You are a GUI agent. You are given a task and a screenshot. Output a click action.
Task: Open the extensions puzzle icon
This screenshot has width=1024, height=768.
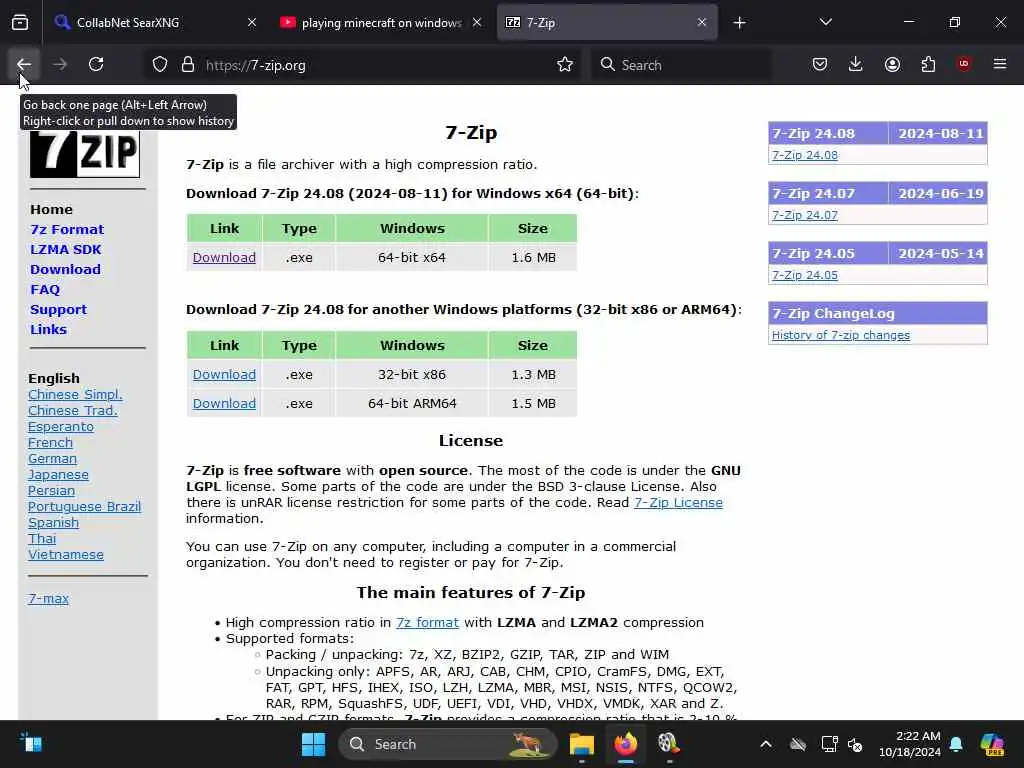(x=928, y=65)
